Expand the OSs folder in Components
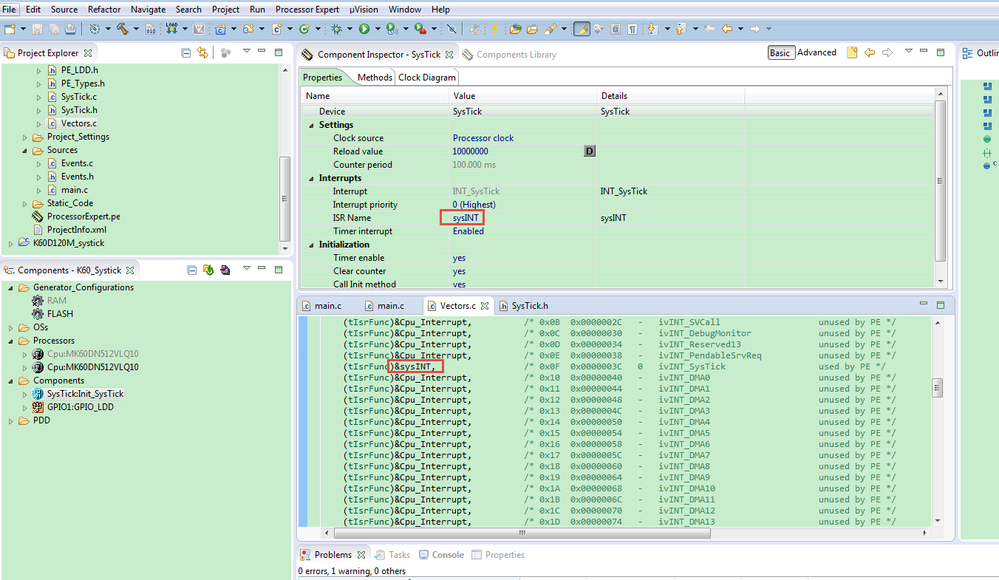 click(11, 328)
